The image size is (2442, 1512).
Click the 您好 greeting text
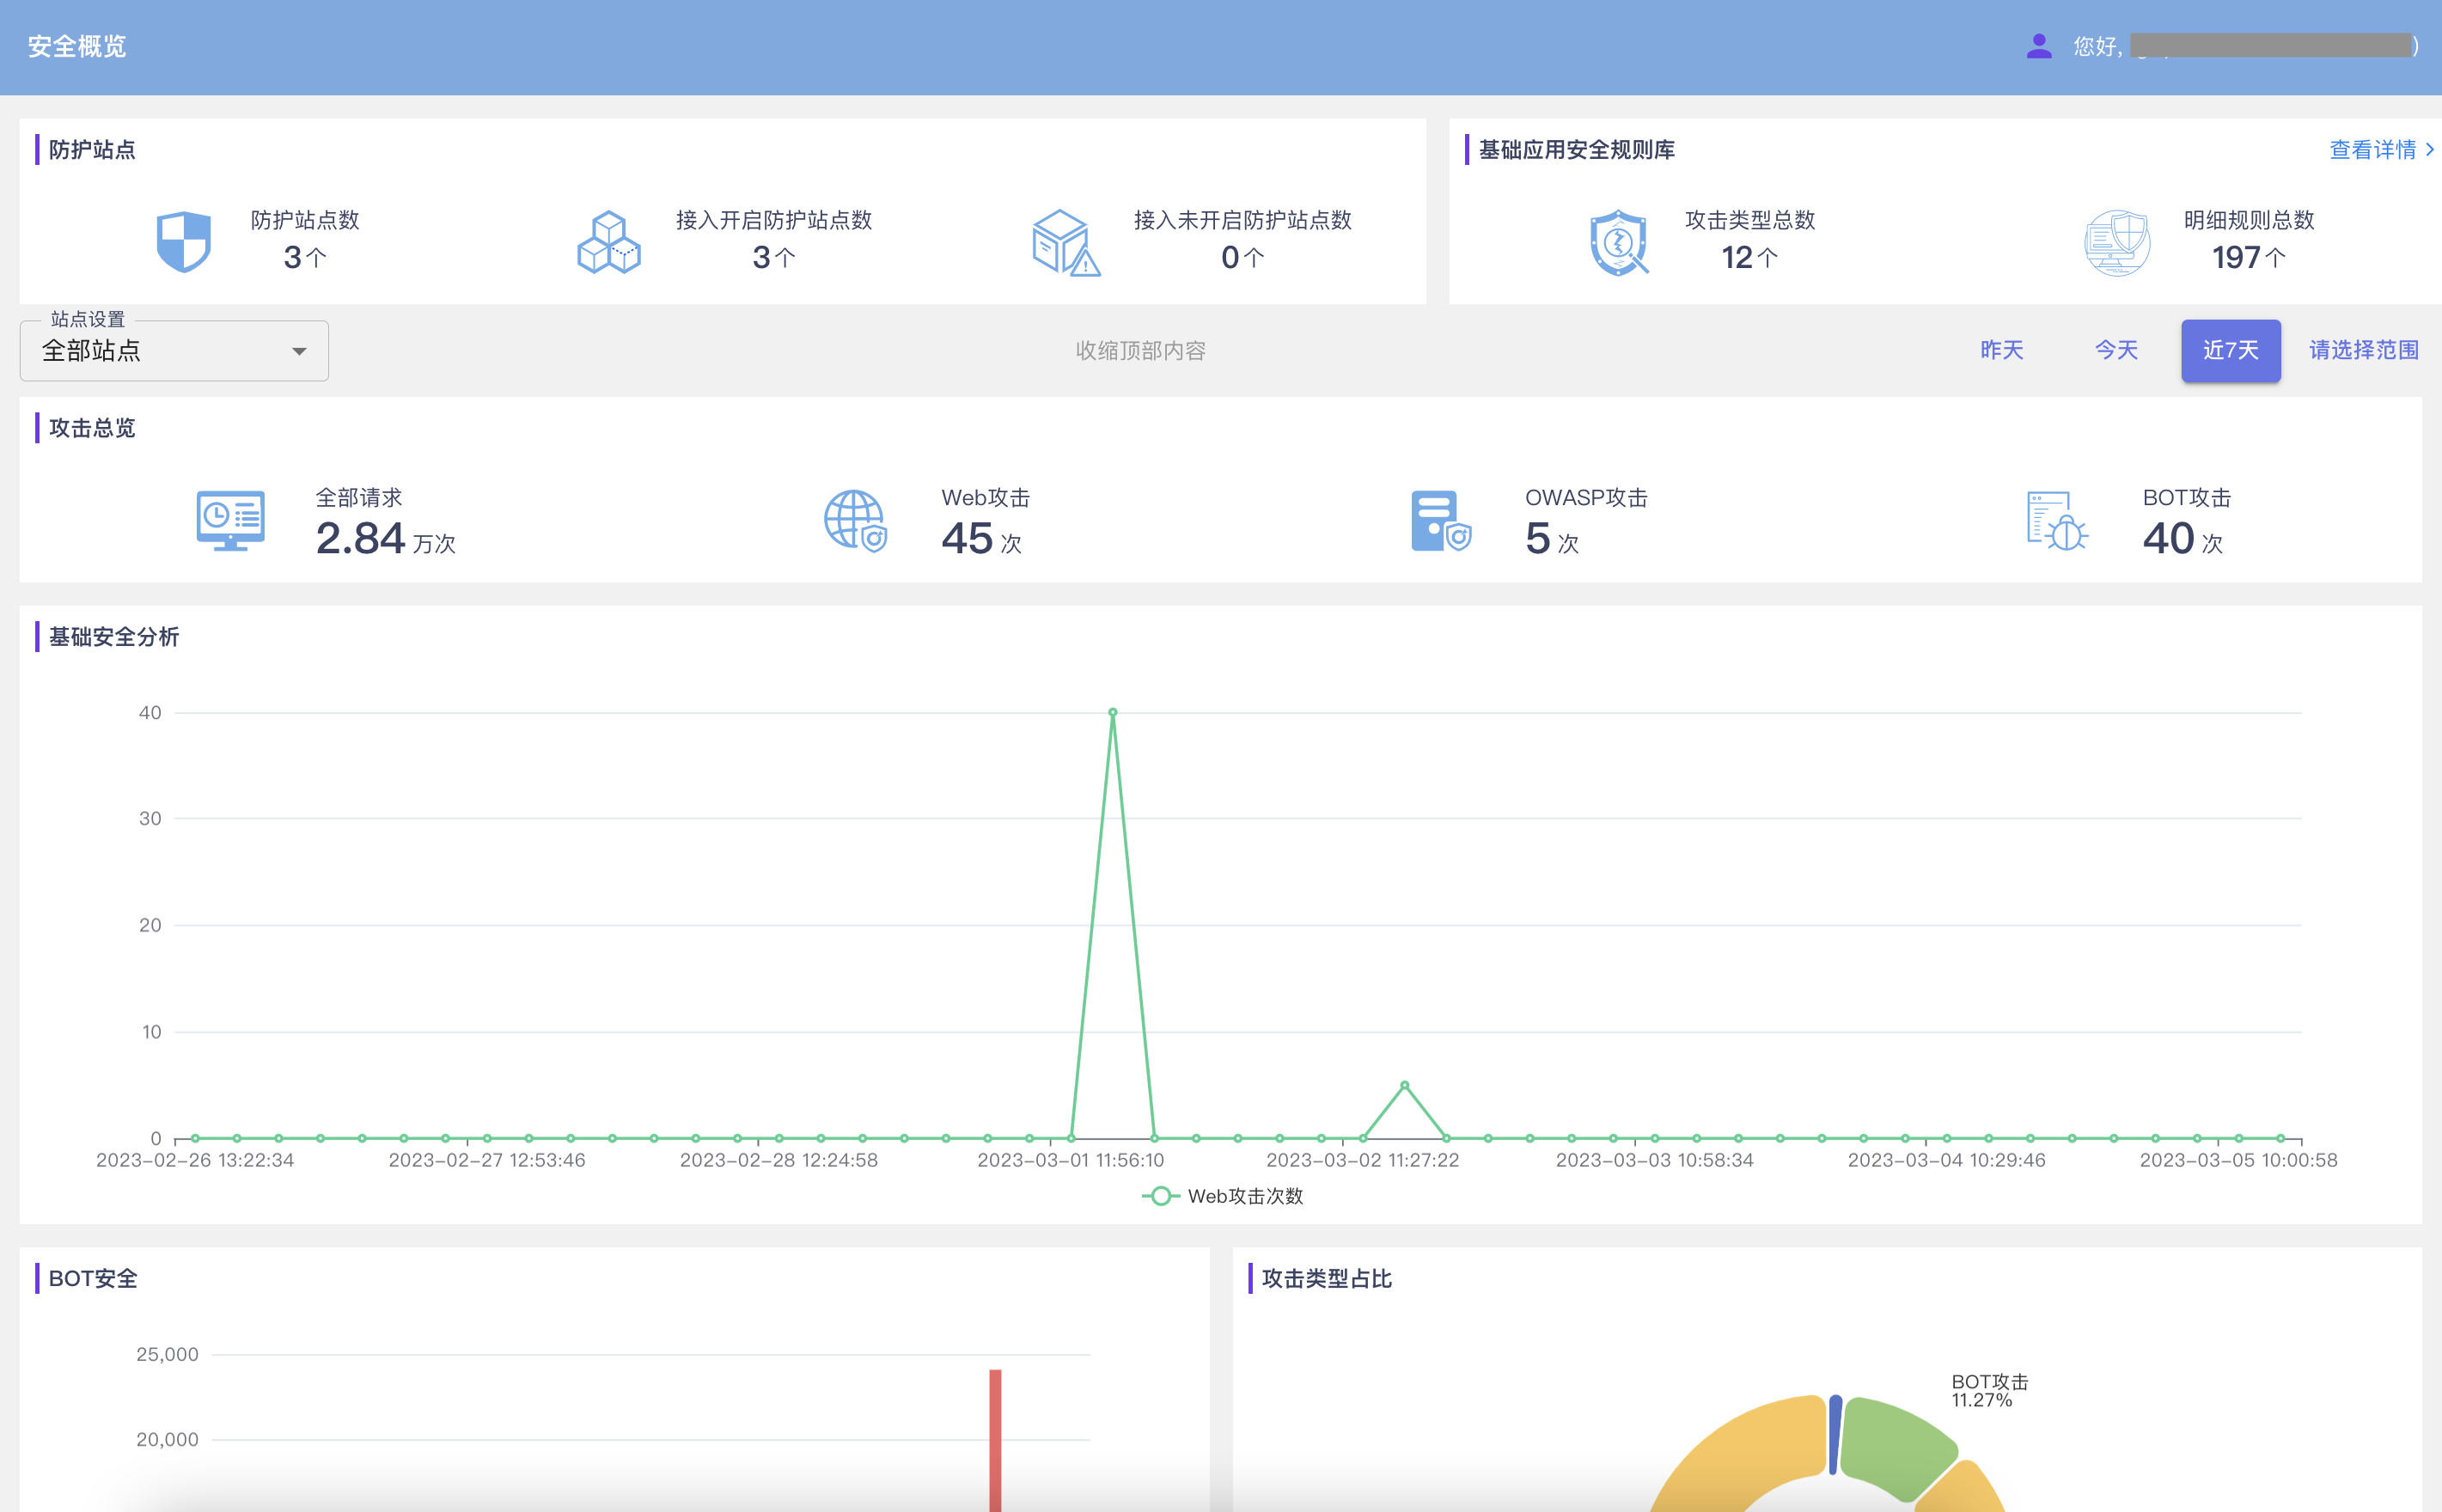[2097, 46]
